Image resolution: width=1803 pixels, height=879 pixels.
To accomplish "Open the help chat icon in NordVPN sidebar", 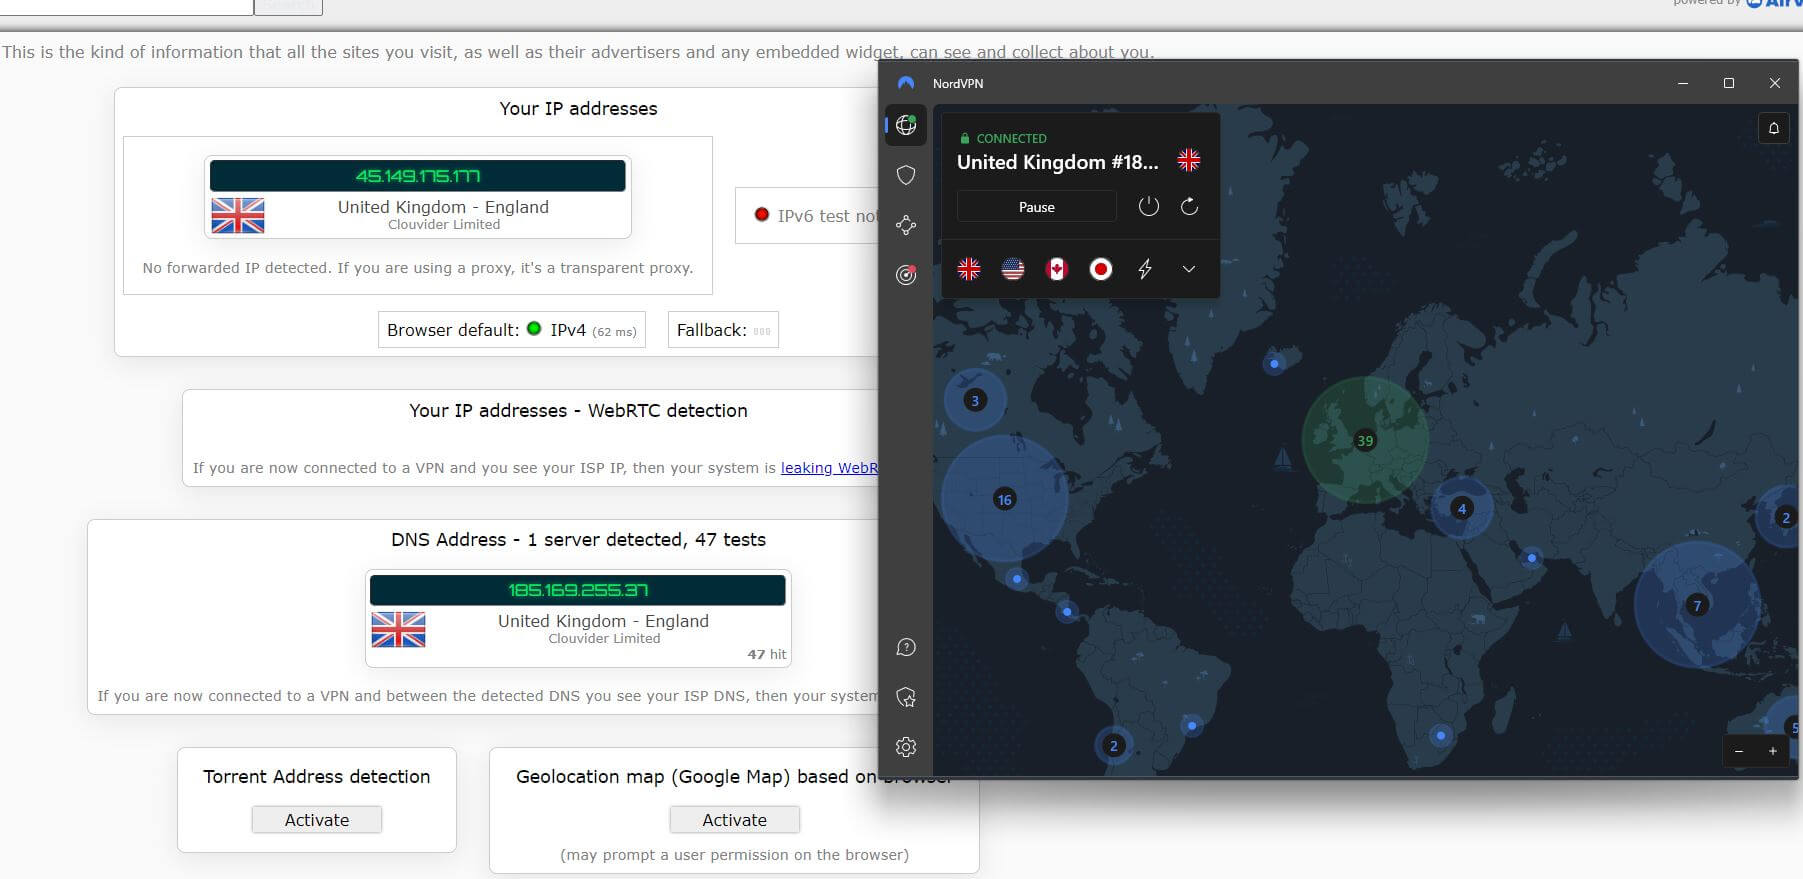I will (906, 647).
